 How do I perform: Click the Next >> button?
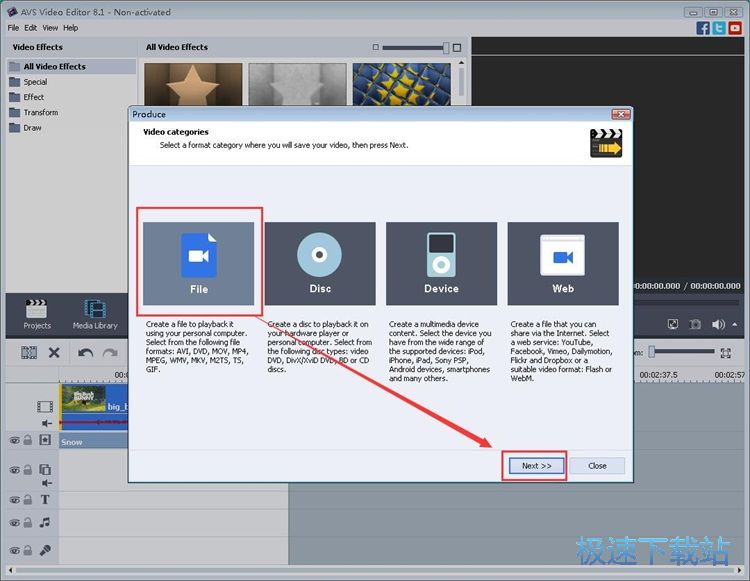tap(536, 466)
